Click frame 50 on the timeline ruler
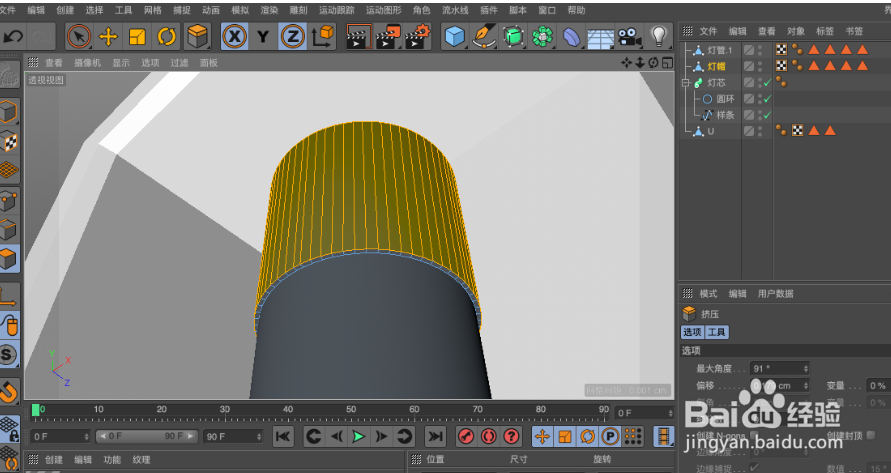This screenshot has width=891, height=473. coord(351,409)
